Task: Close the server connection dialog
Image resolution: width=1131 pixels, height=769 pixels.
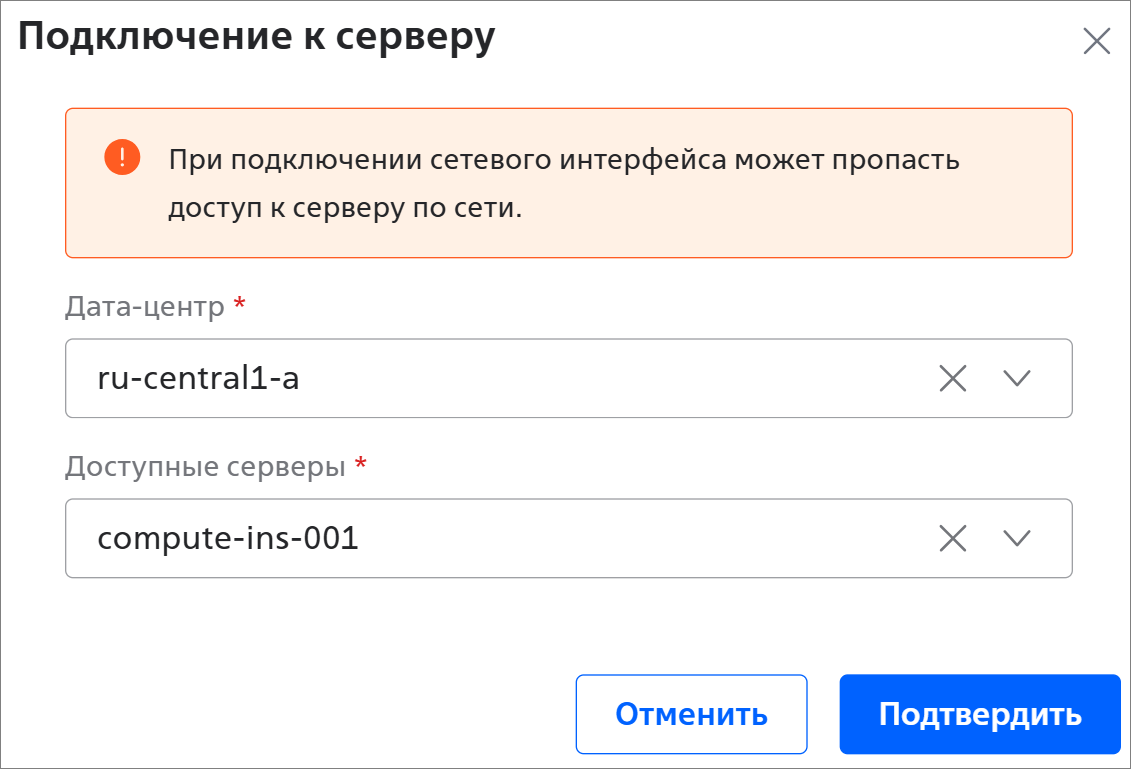Action: click(x=1096, y=41)
